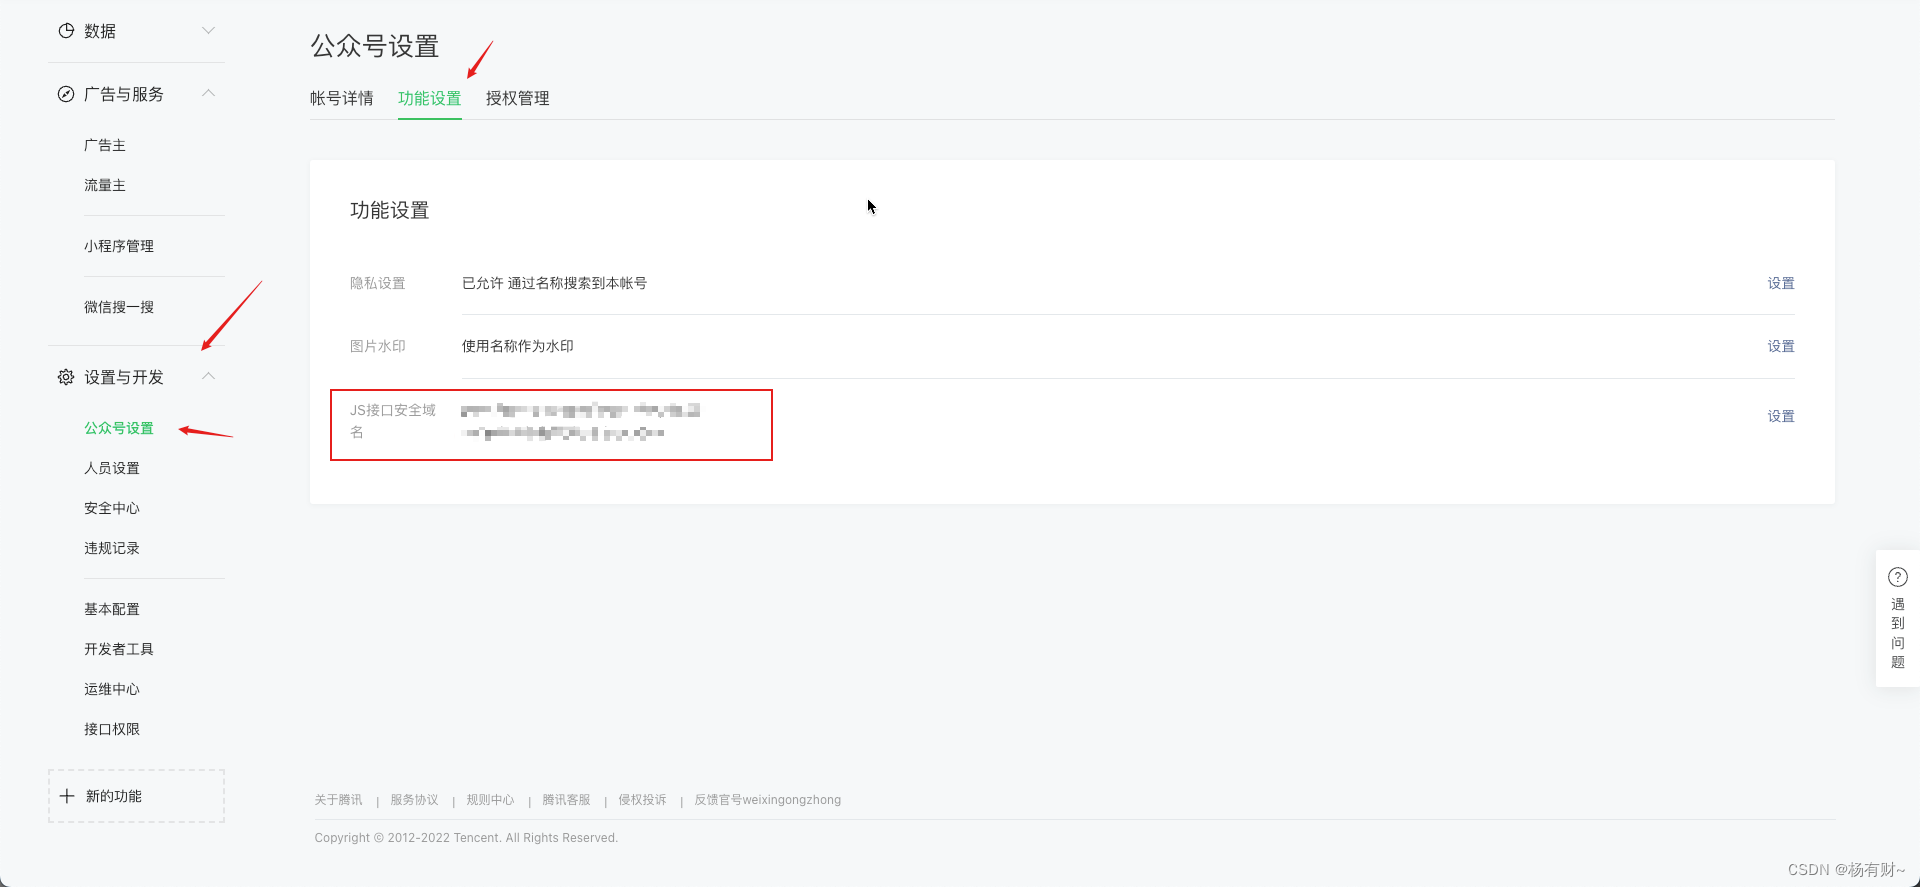Image resolution: width=1920 pixels, height=887 pixels.
Task: Go to 运维中心
Action: [112, 689]
